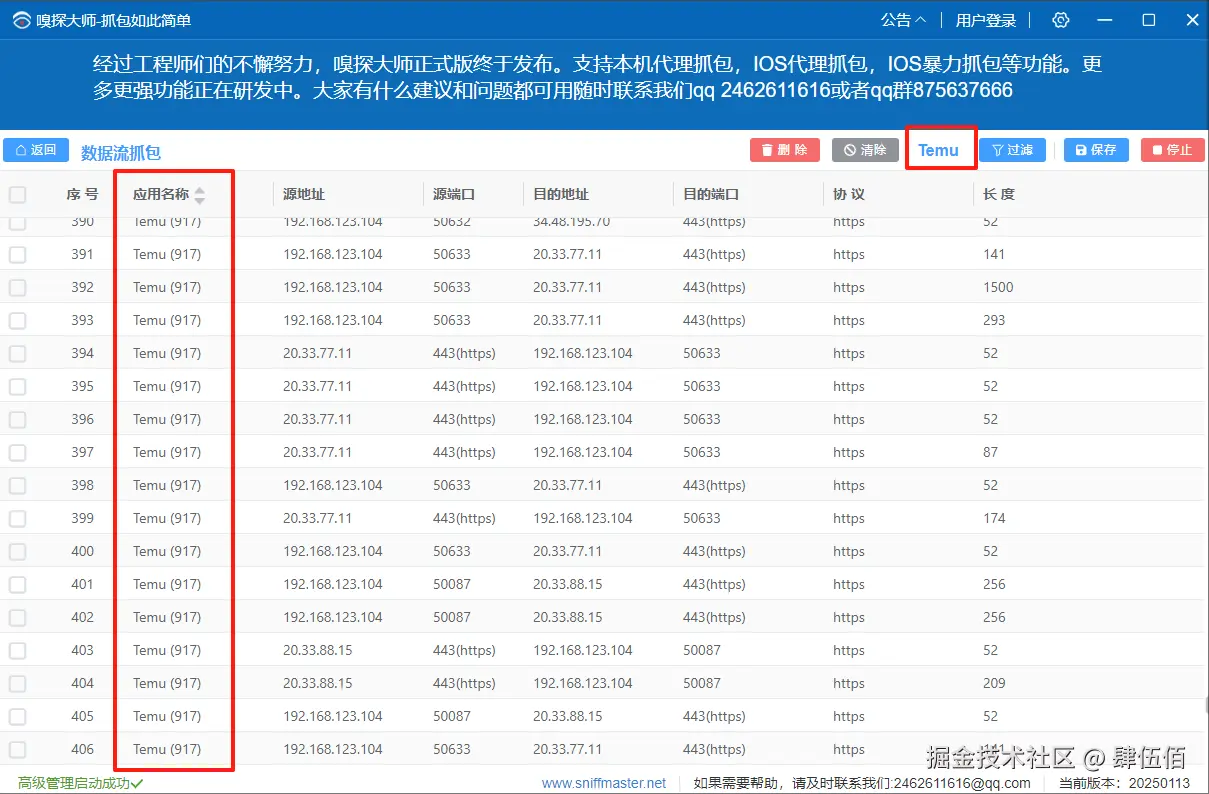Screen dimensions: 1209x794
Task: Check the checkbox for row 405
Action: pyautogui.click(x=17, y=716)
